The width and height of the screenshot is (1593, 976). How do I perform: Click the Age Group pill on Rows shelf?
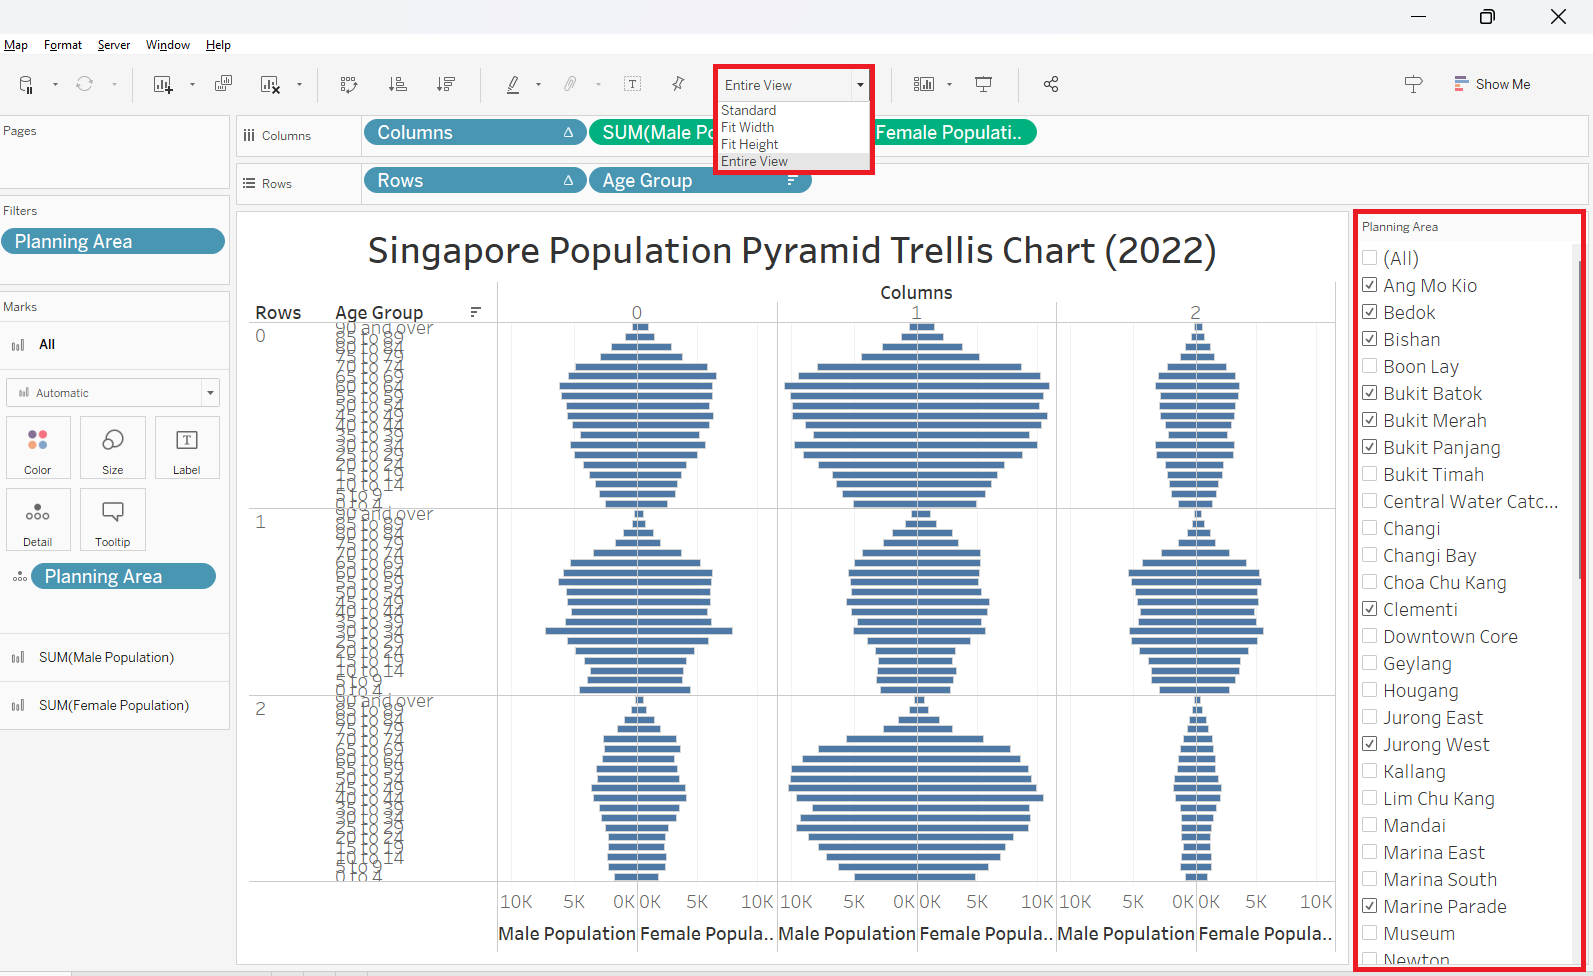(x=680, y=181)
